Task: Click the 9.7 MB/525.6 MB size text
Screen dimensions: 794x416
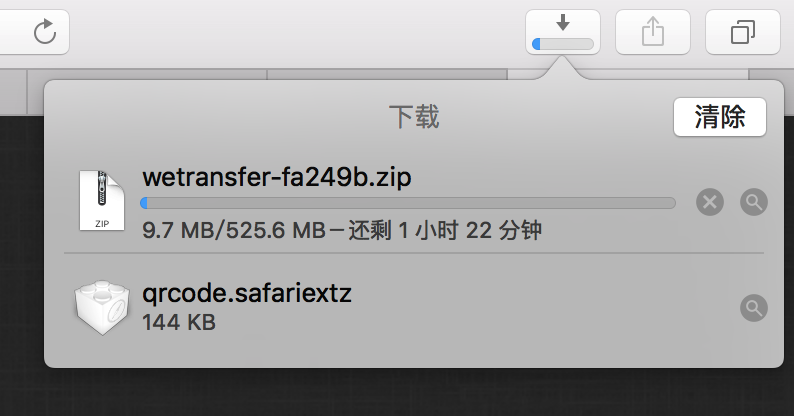Action: [x=229, y=230]
